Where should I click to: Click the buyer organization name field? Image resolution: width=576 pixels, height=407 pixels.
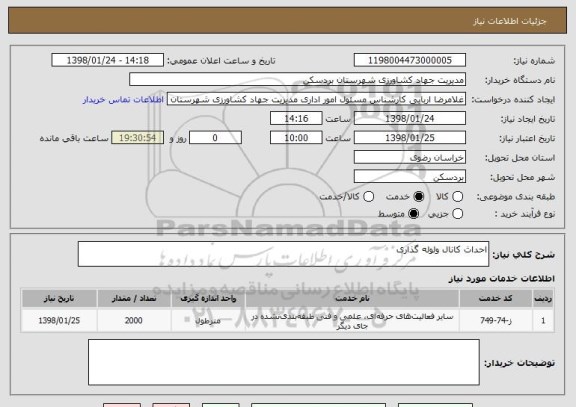(298, 80)
